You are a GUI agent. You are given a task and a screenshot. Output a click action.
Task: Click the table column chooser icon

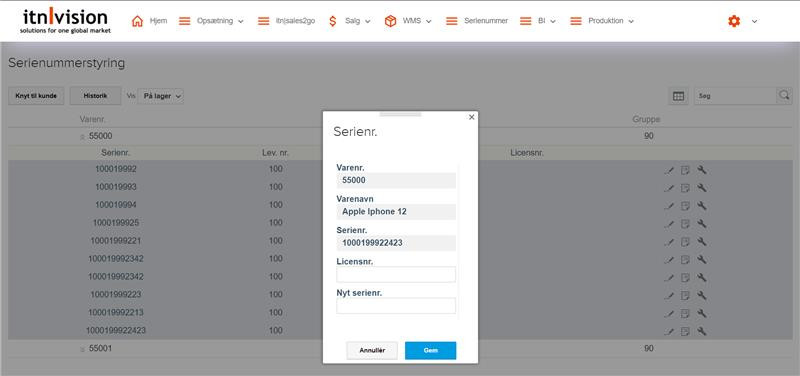point(678,96)
